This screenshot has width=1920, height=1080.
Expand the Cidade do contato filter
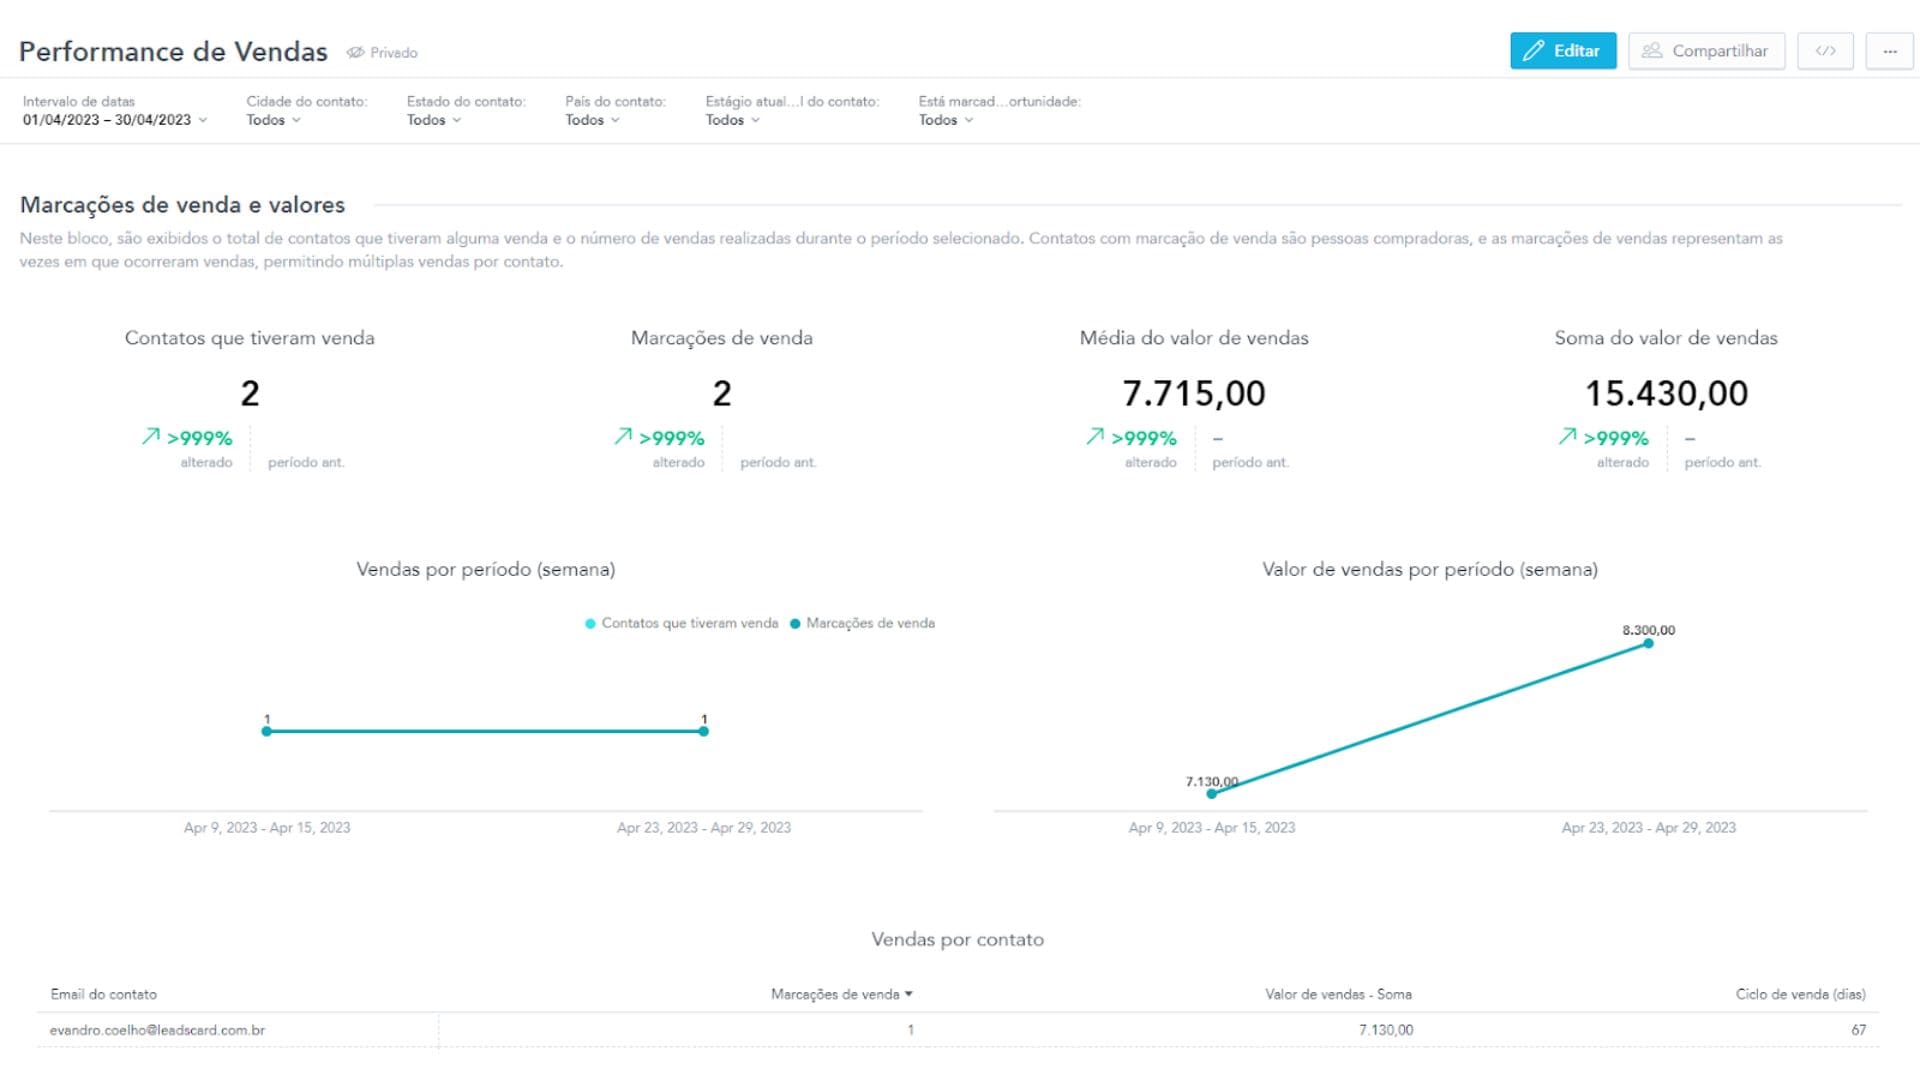coord(273,120)
